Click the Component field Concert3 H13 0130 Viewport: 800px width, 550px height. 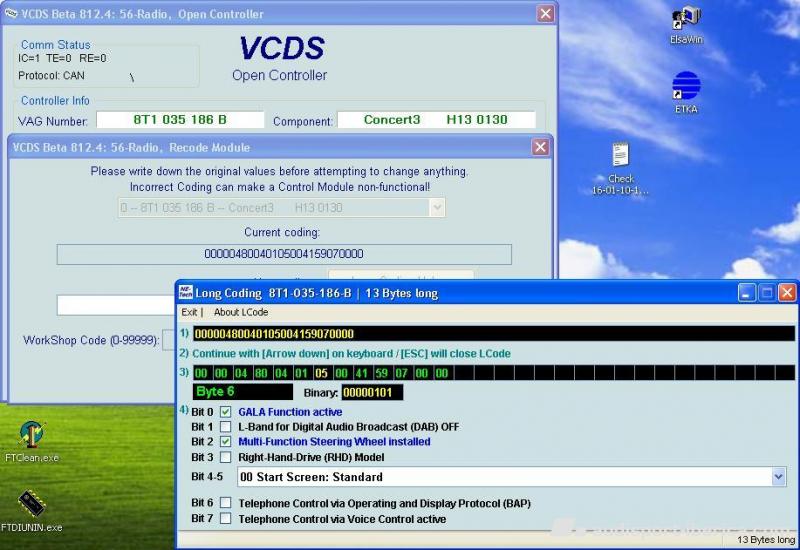(436, 119)
